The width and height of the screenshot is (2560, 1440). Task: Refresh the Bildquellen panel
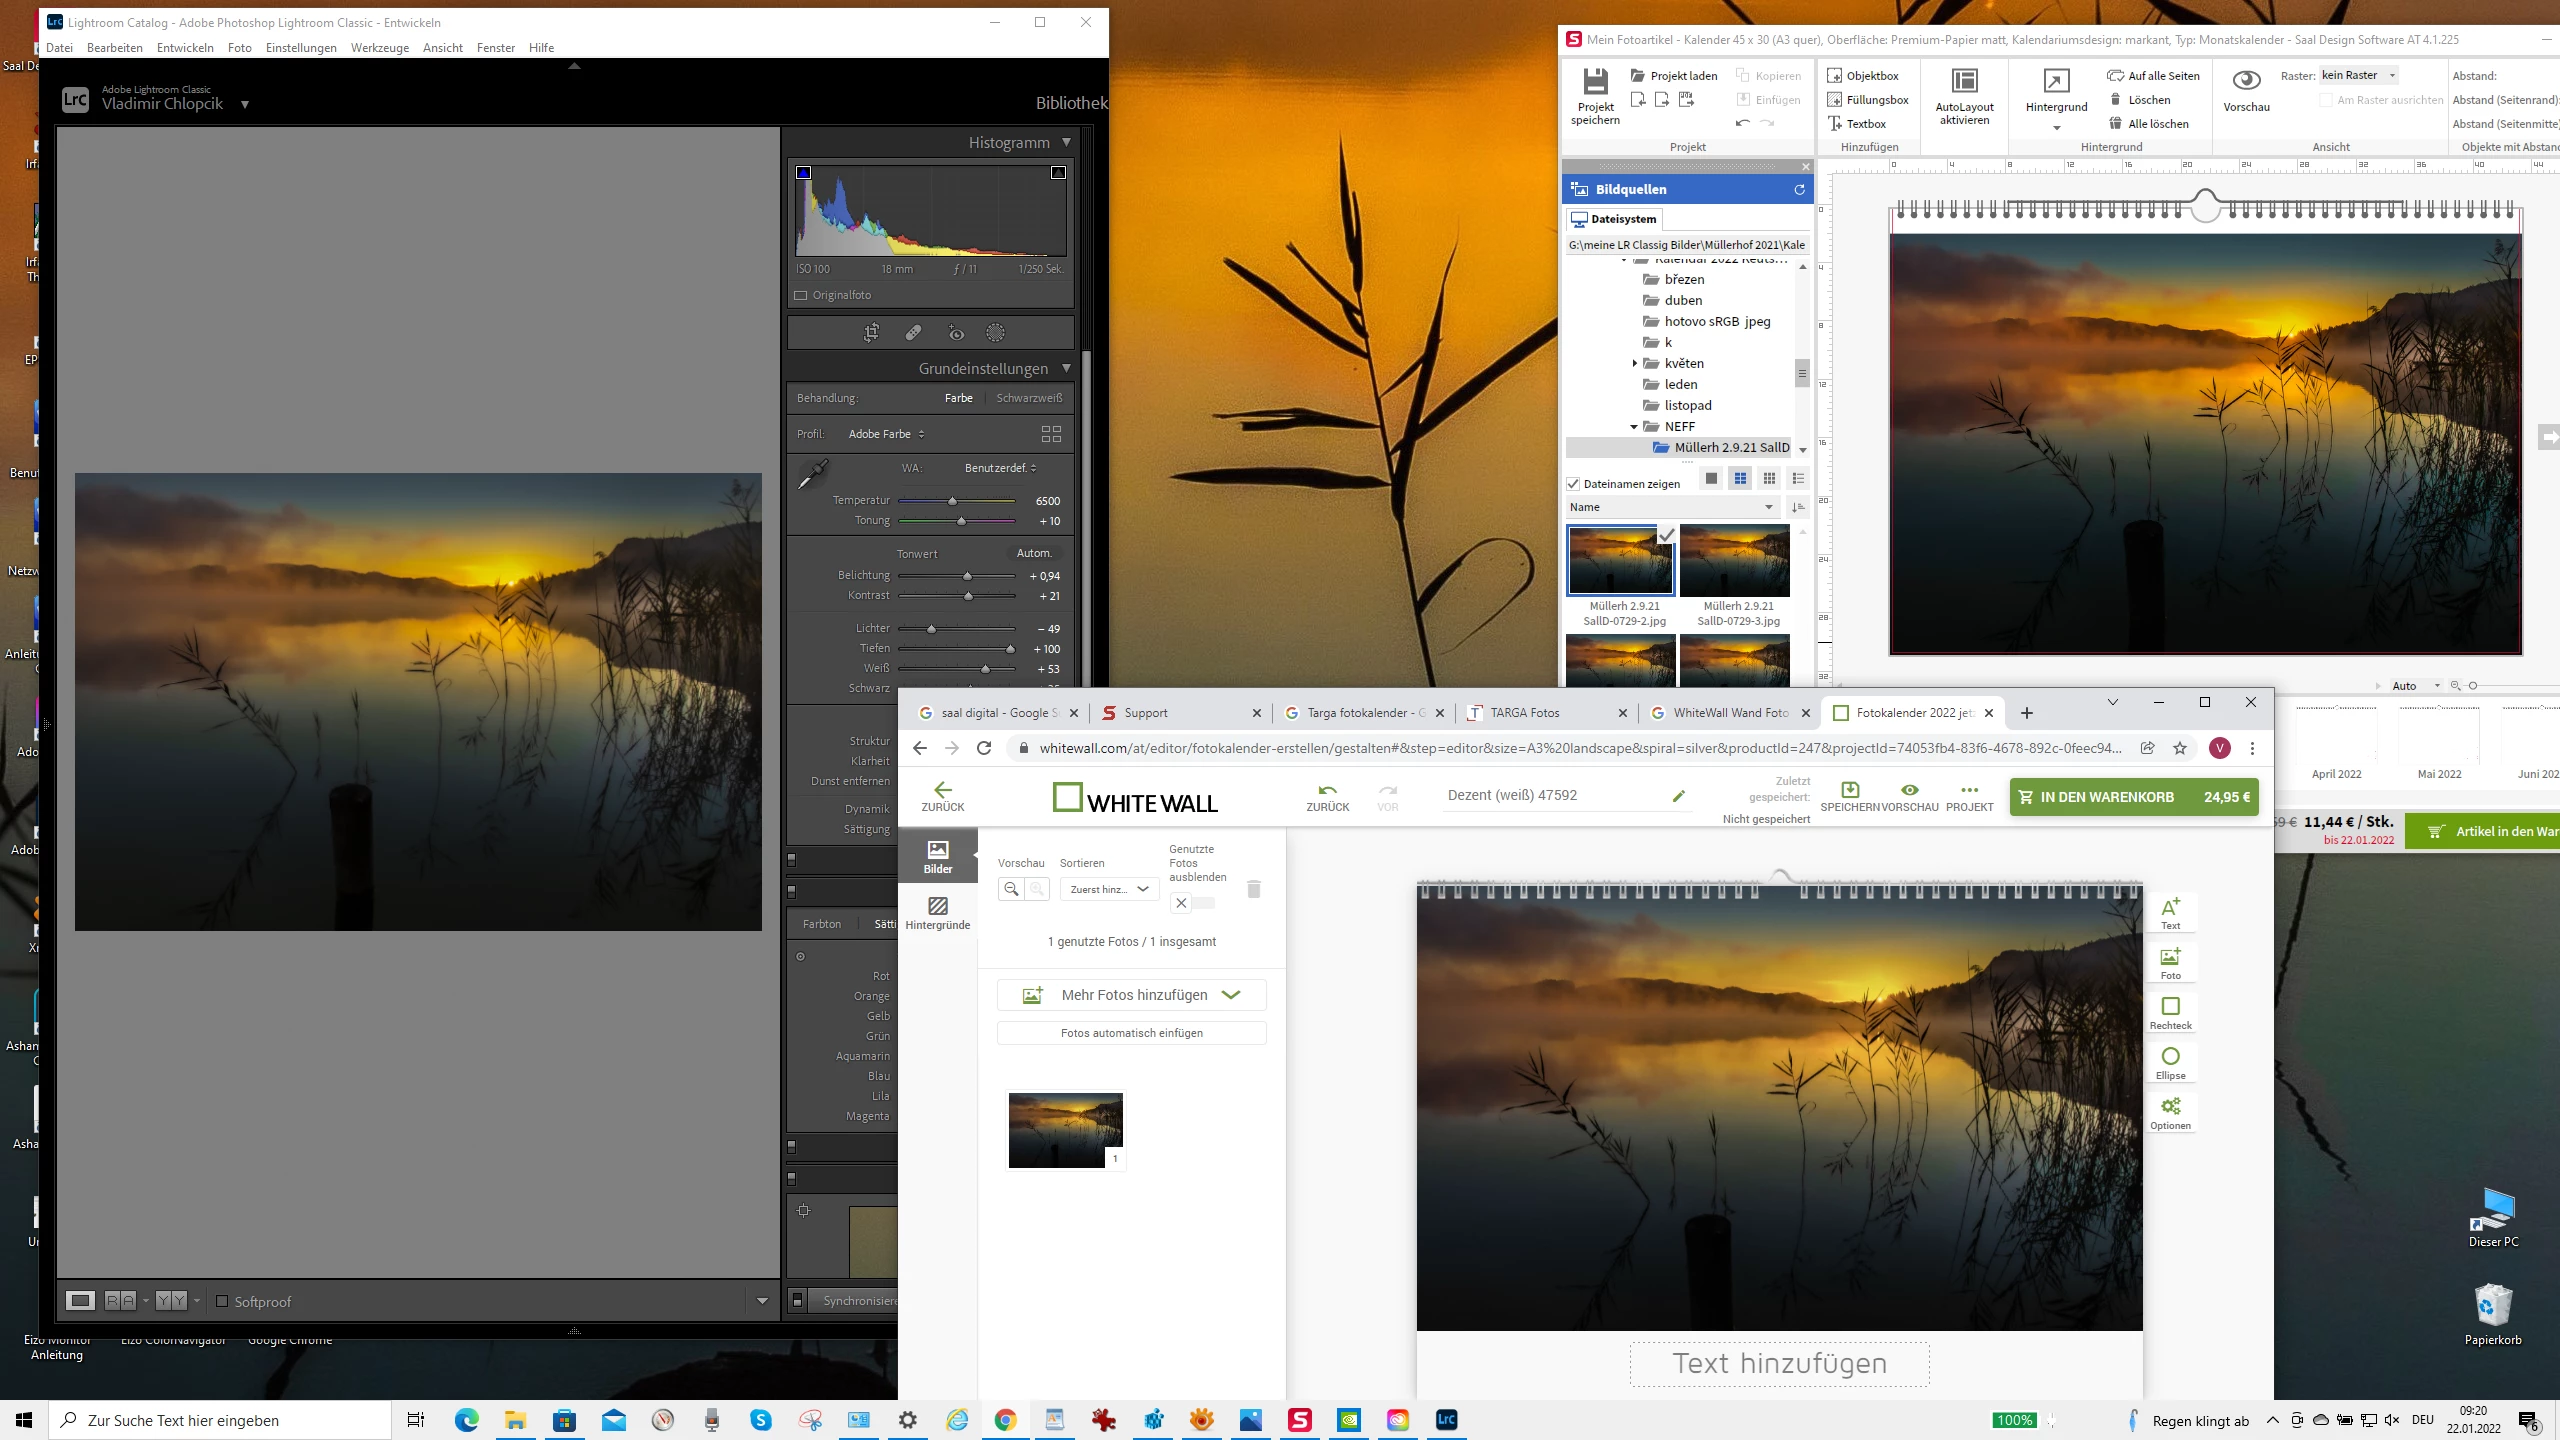point(1799,190)
